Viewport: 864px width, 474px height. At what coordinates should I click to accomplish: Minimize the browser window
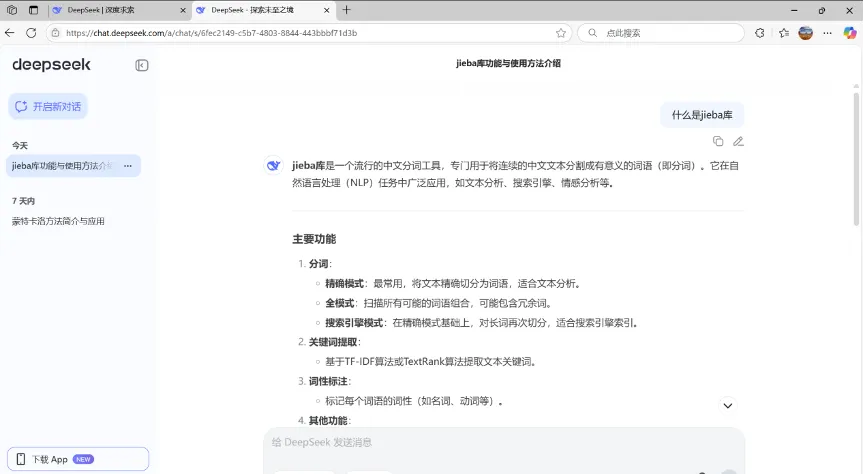794,10
